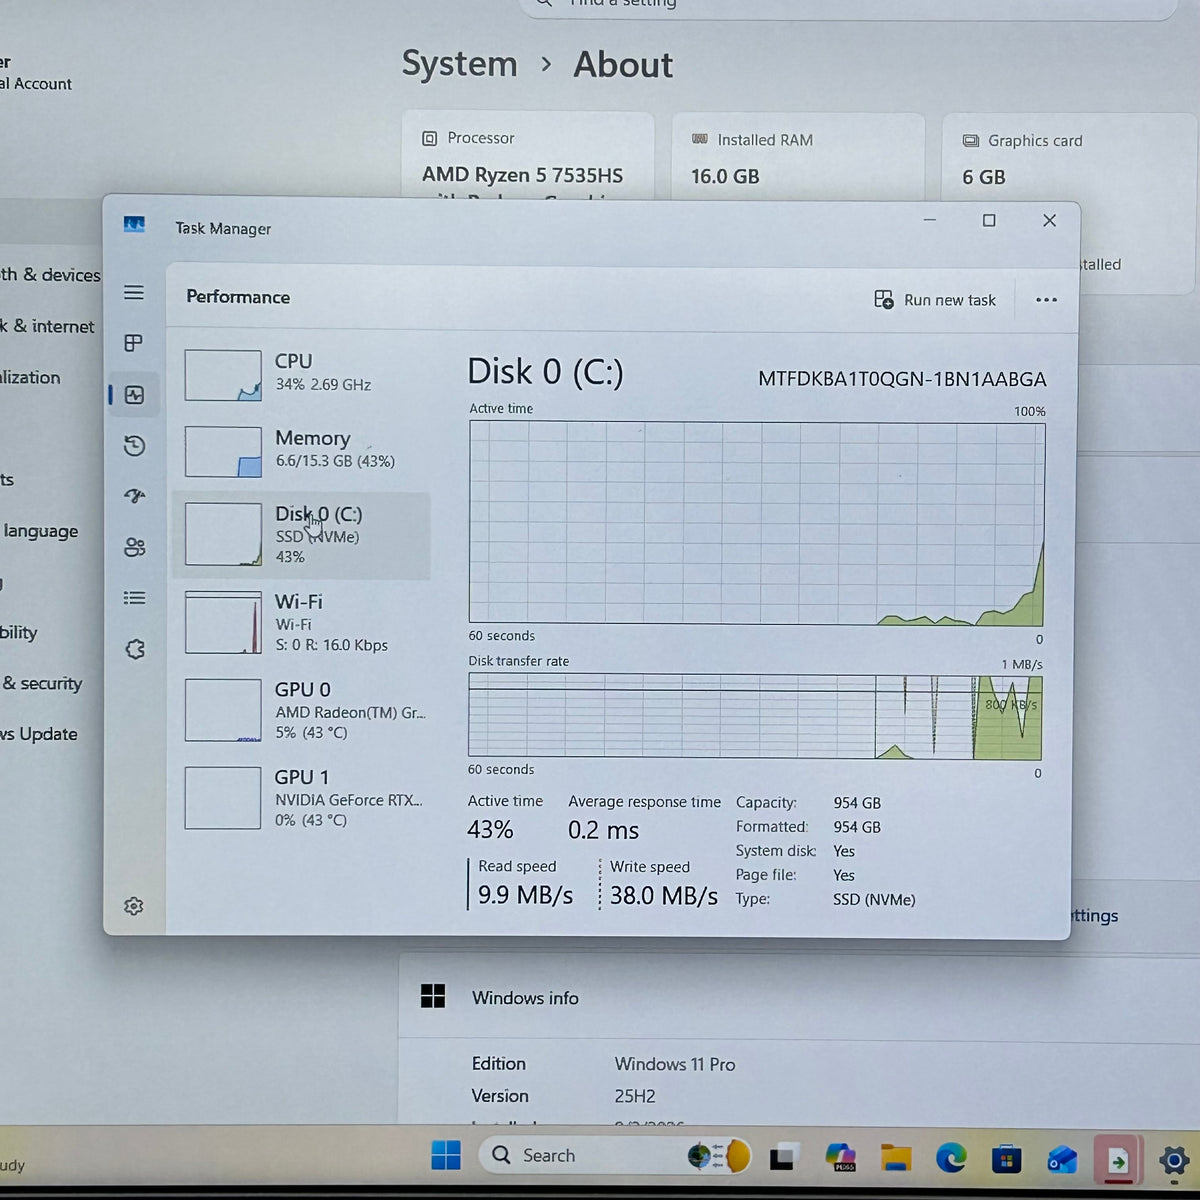Screen dimensions: 1200x1200
Task: Select the CPU performance entry
Action: (301, 374)
